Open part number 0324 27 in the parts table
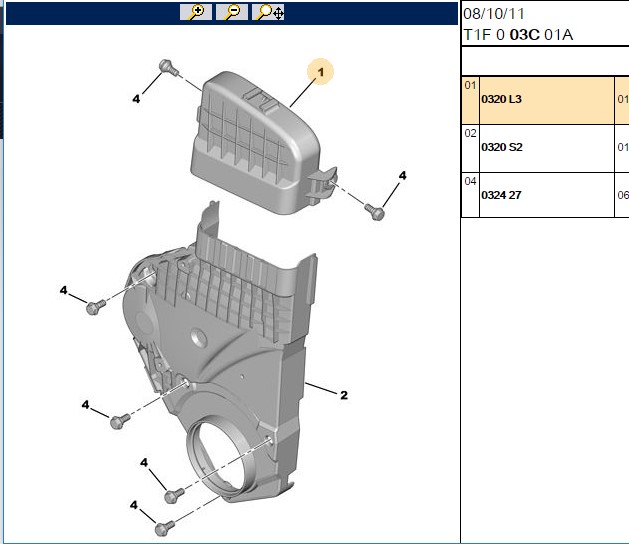This screenshot has width=629, height=544. (501, 195)
